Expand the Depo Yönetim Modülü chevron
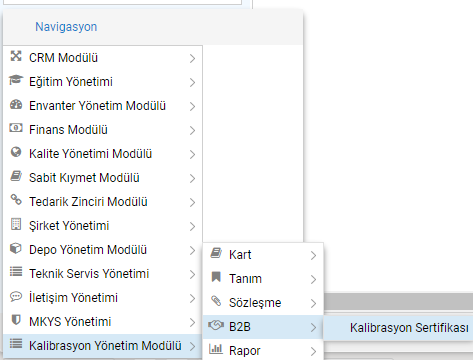The height and width of the screenshot is (360, 473). pyautogui.click(x=192, y=250)
